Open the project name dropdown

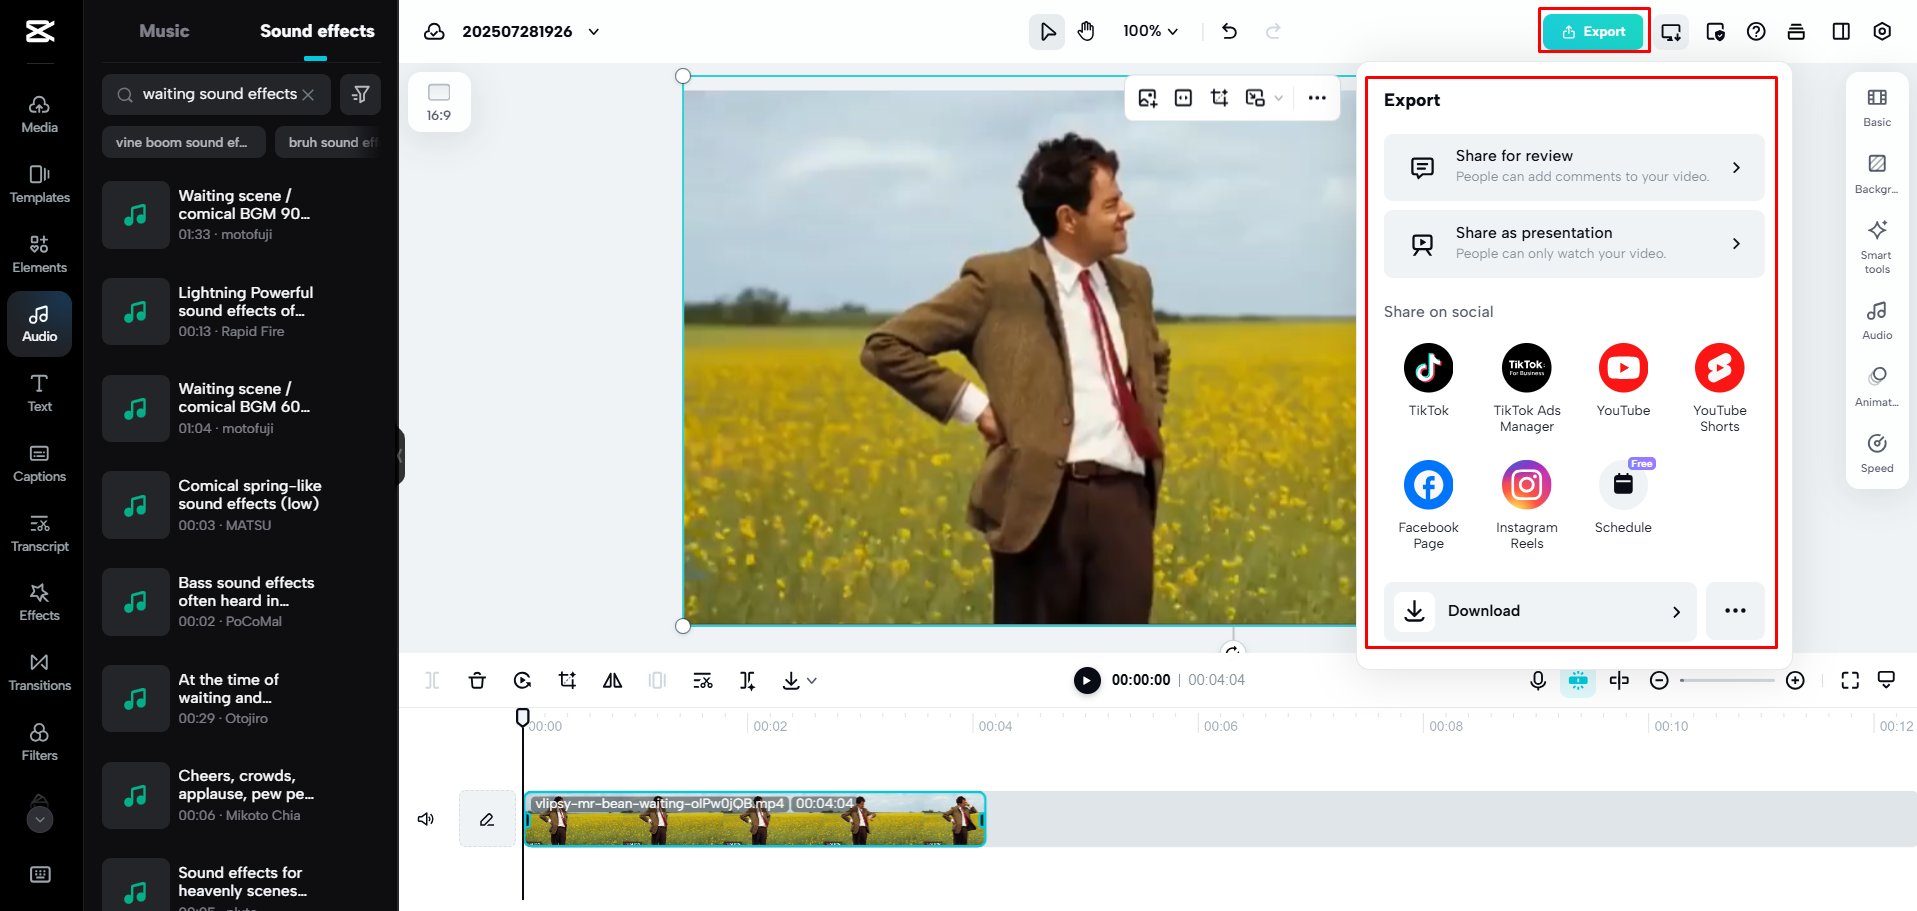tap(592, 31)
